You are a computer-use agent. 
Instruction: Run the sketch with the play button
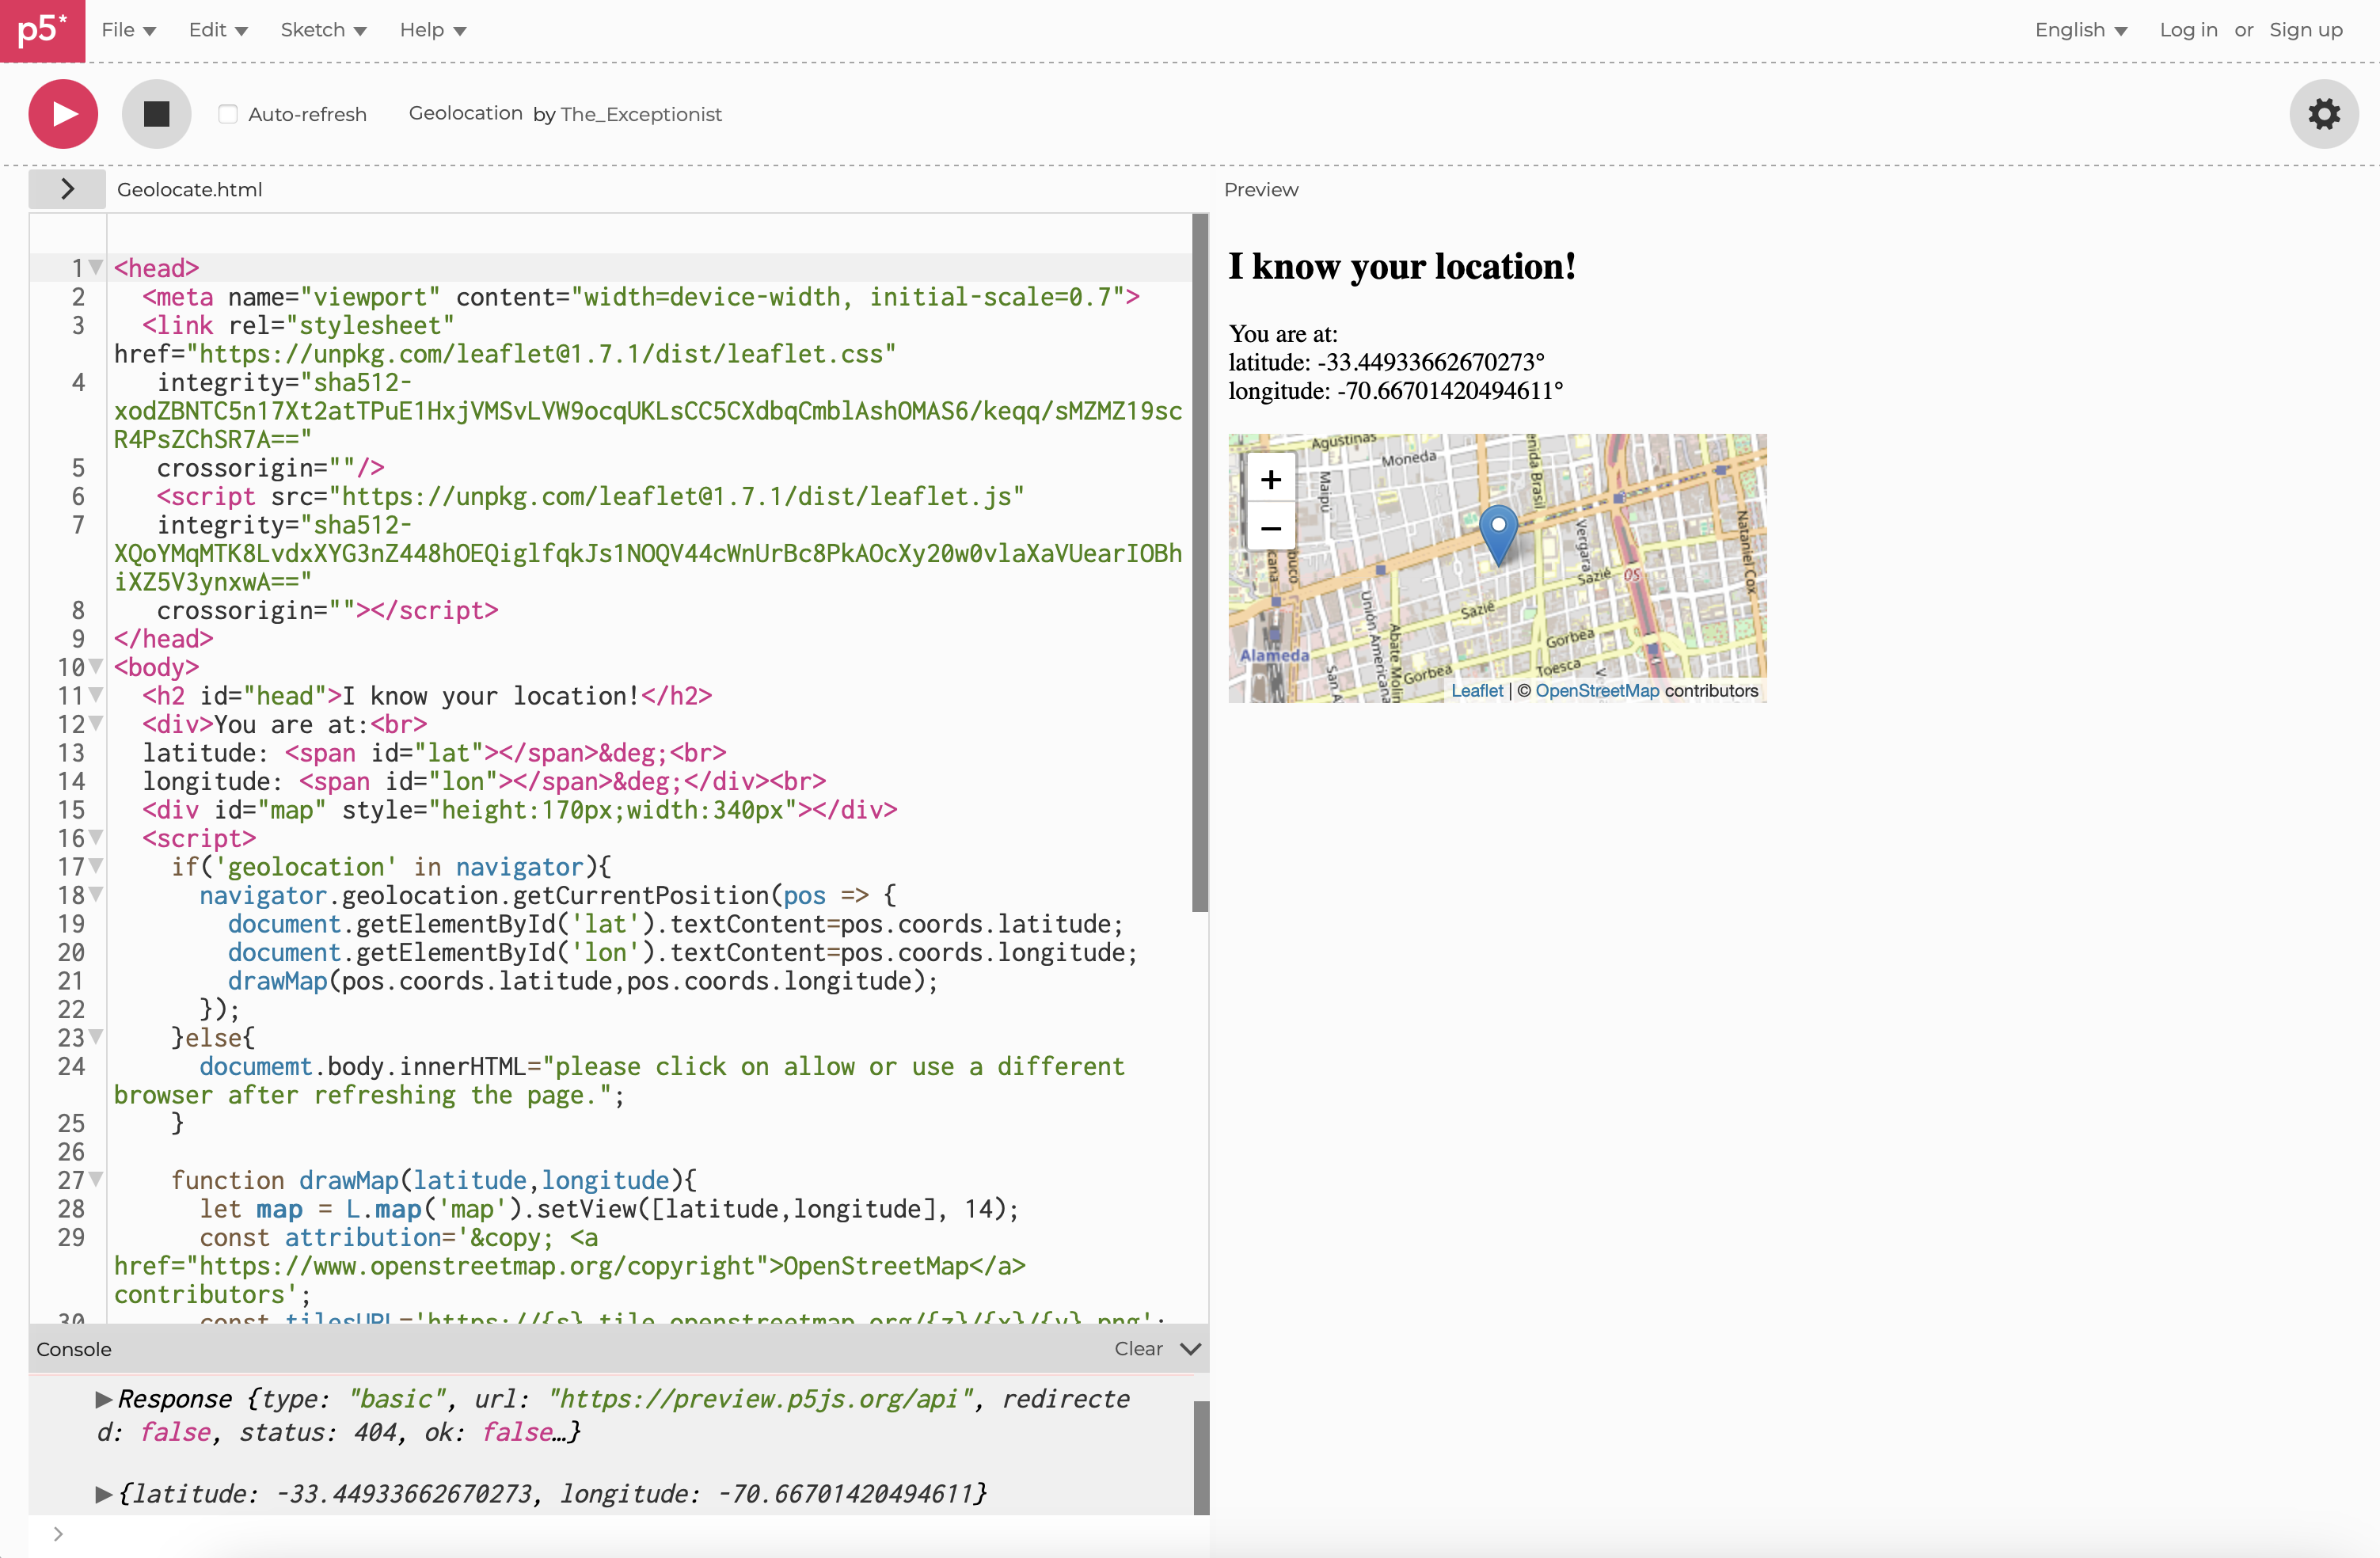[x=63, y=114]
